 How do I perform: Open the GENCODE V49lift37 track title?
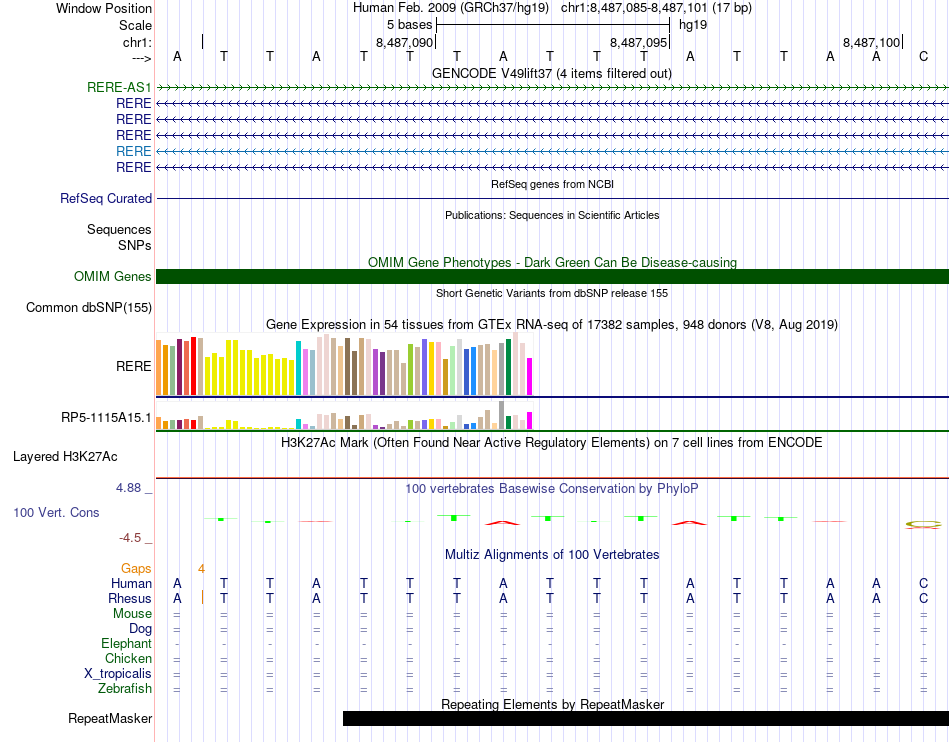click(551, 73)
